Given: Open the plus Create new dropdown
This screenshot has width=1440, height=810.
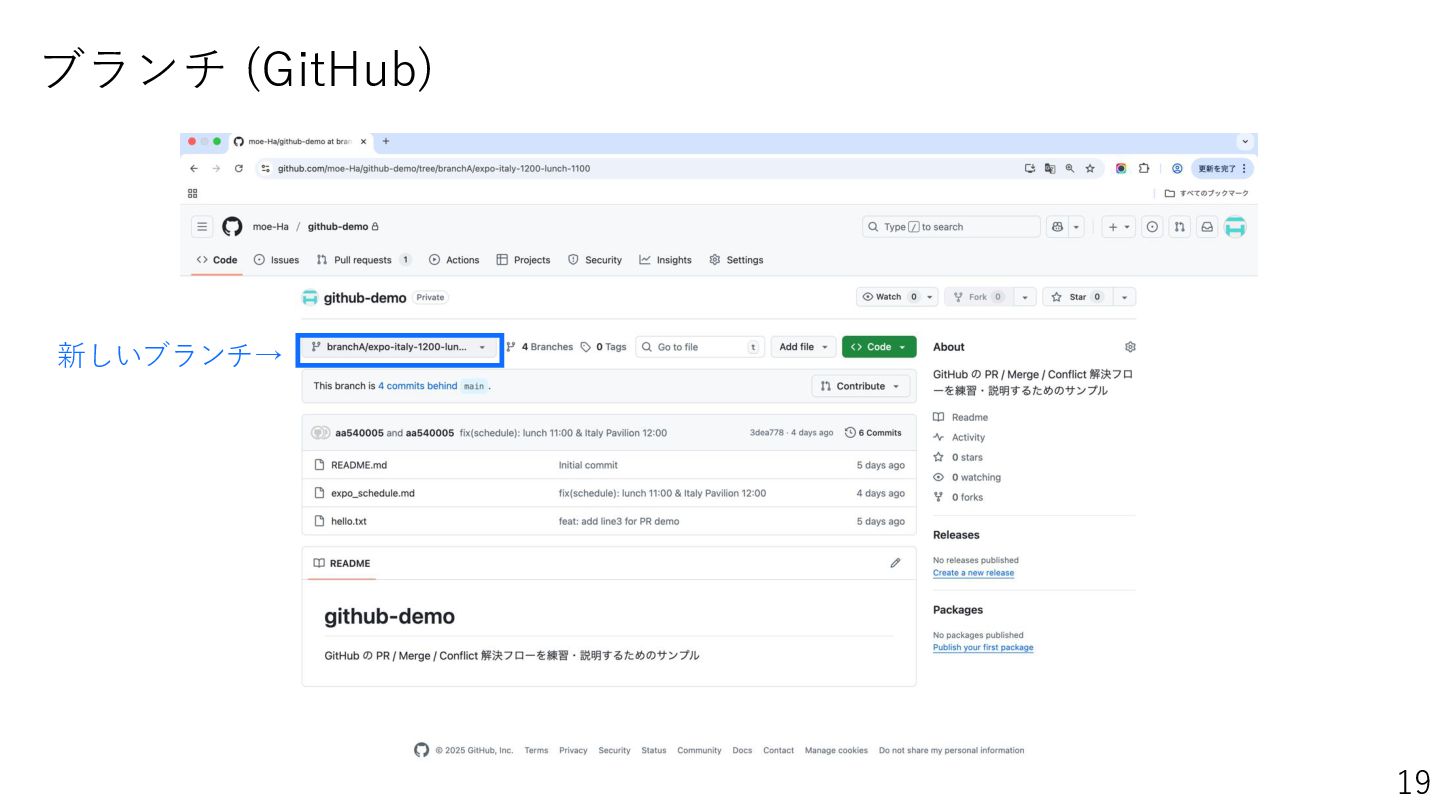Looking at the screenshot, I should (1119, 227).
